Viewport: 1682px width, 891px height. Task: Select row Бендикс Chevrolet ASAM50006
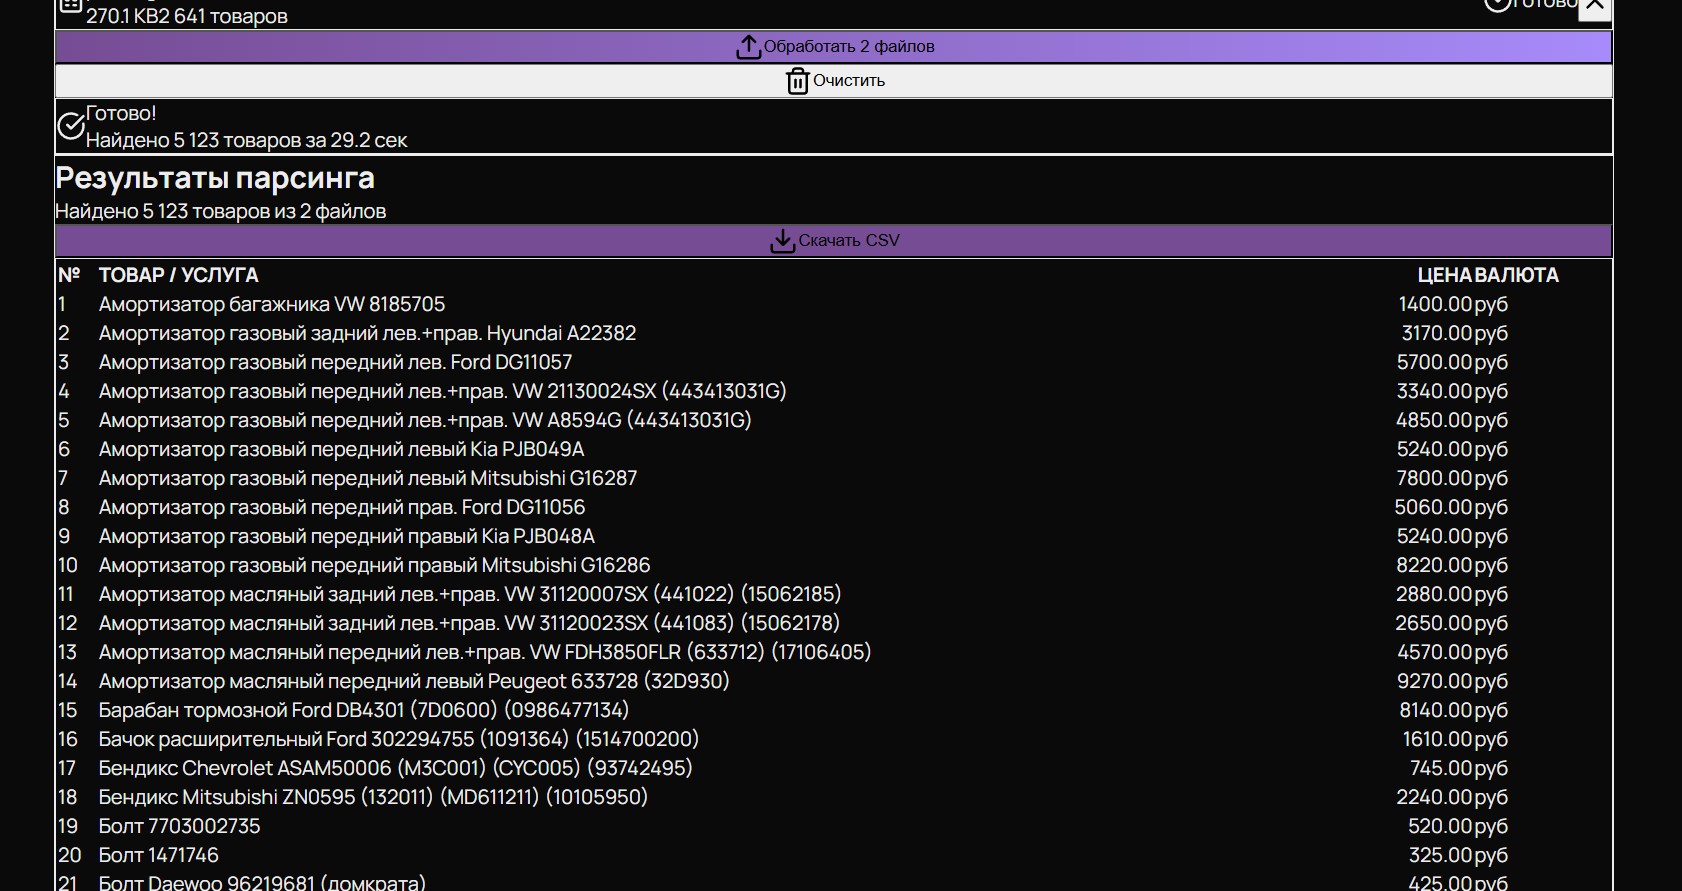[x=833, y=768]
